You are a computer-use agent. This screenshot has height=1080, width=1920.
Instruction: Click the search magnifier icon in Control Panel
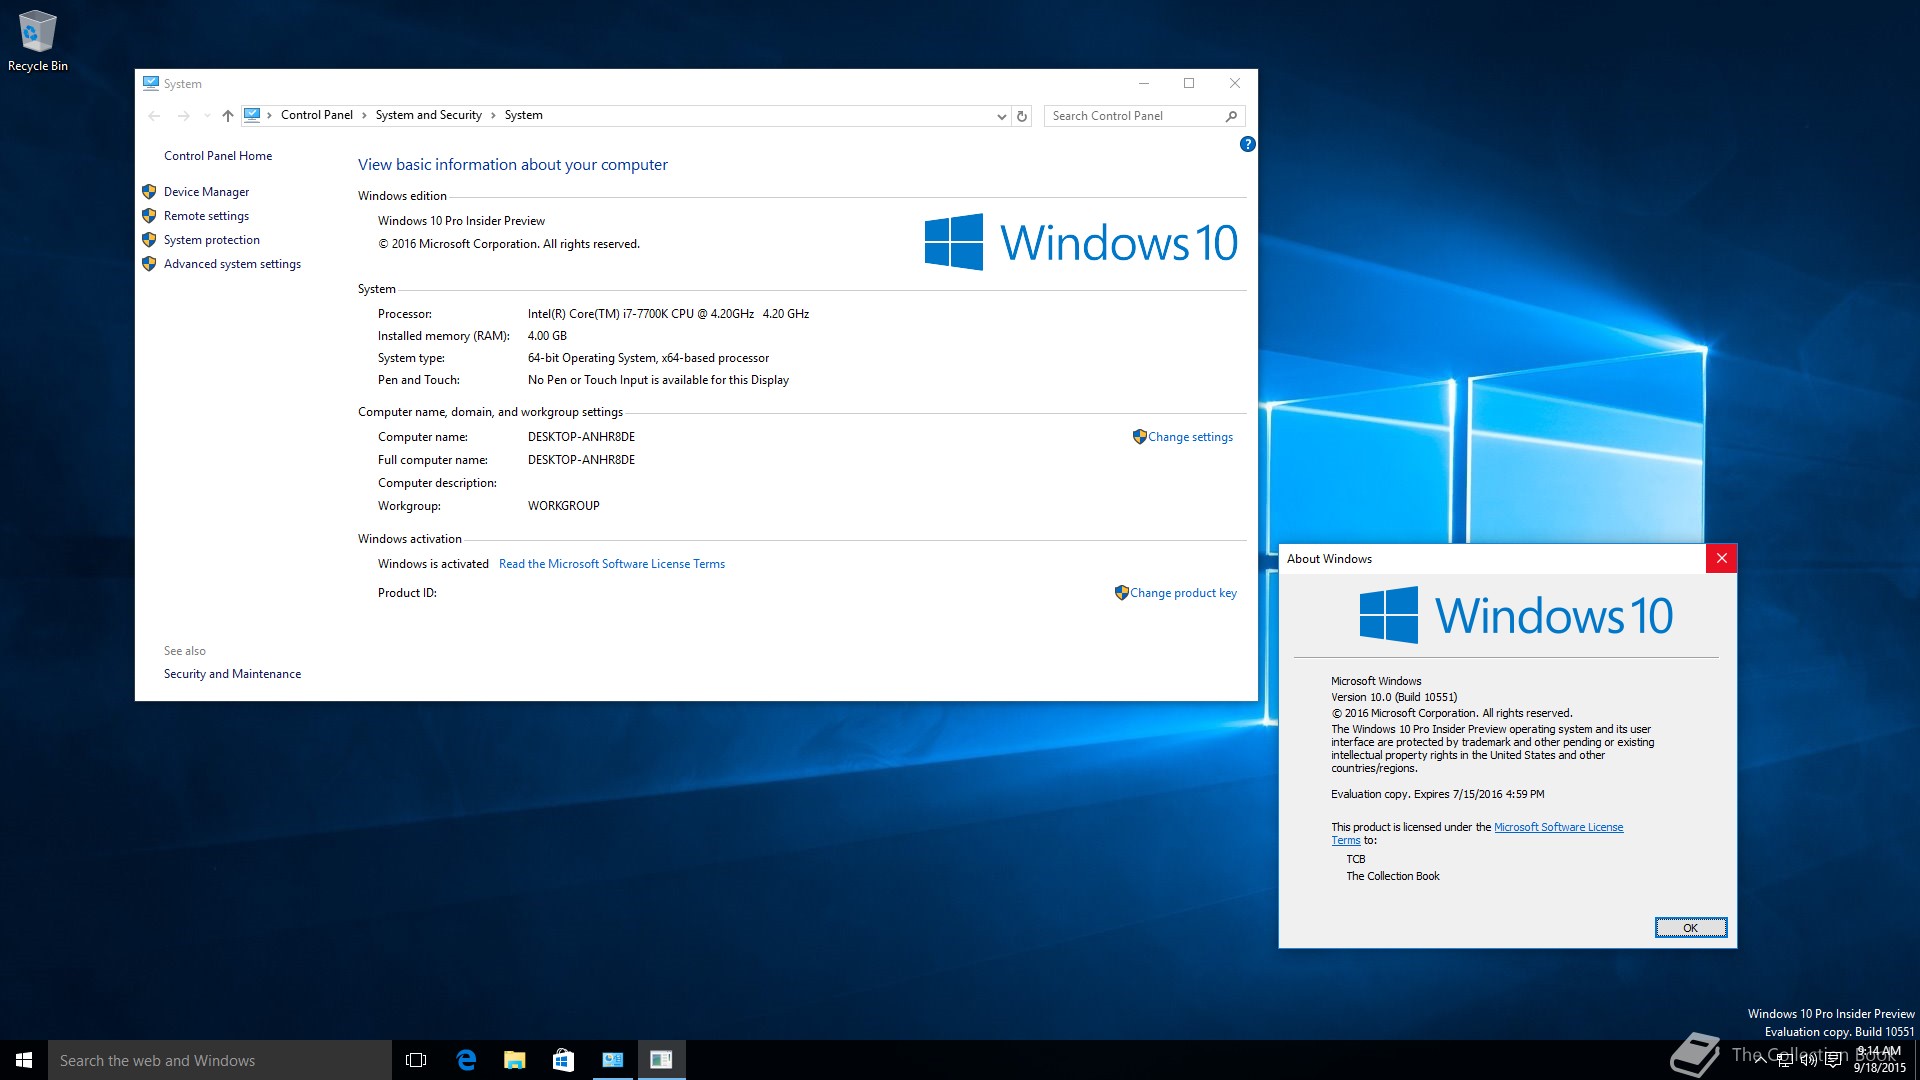[1231, 116]
